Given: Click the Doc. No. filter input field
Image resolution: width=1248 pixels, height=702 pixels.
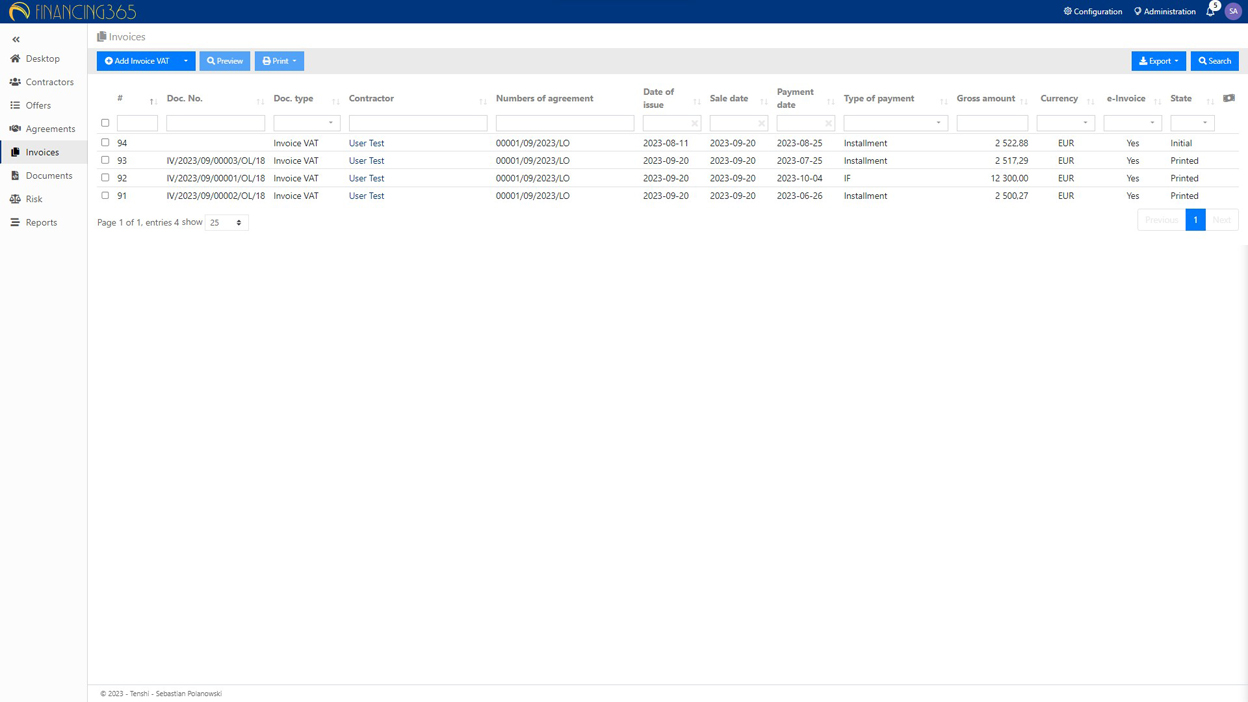Looking at the screenshot, I should [x=215, y=123].
